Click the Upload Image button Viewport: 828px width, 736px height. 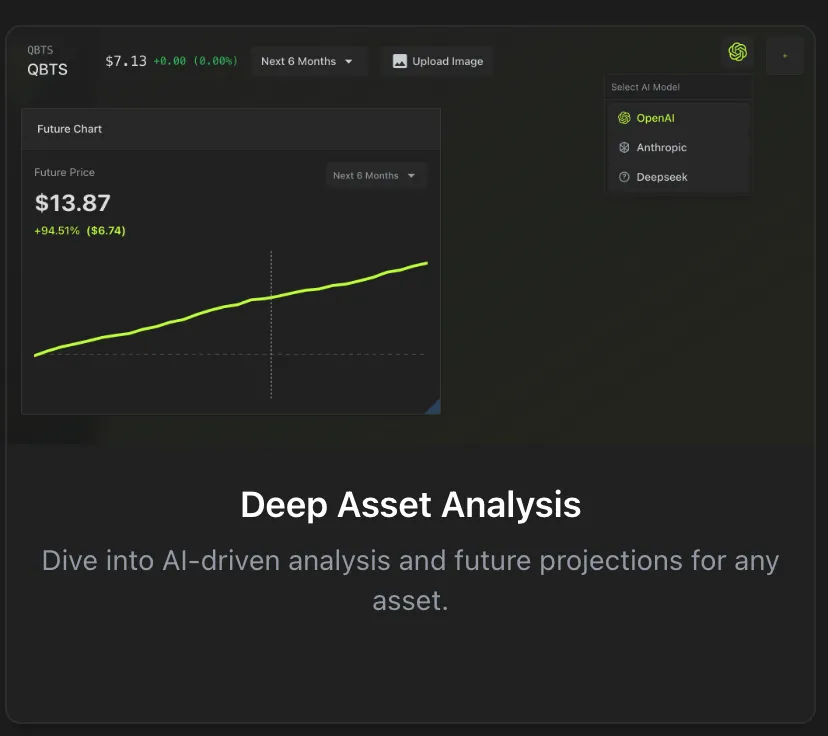click(x=437, y=61)
